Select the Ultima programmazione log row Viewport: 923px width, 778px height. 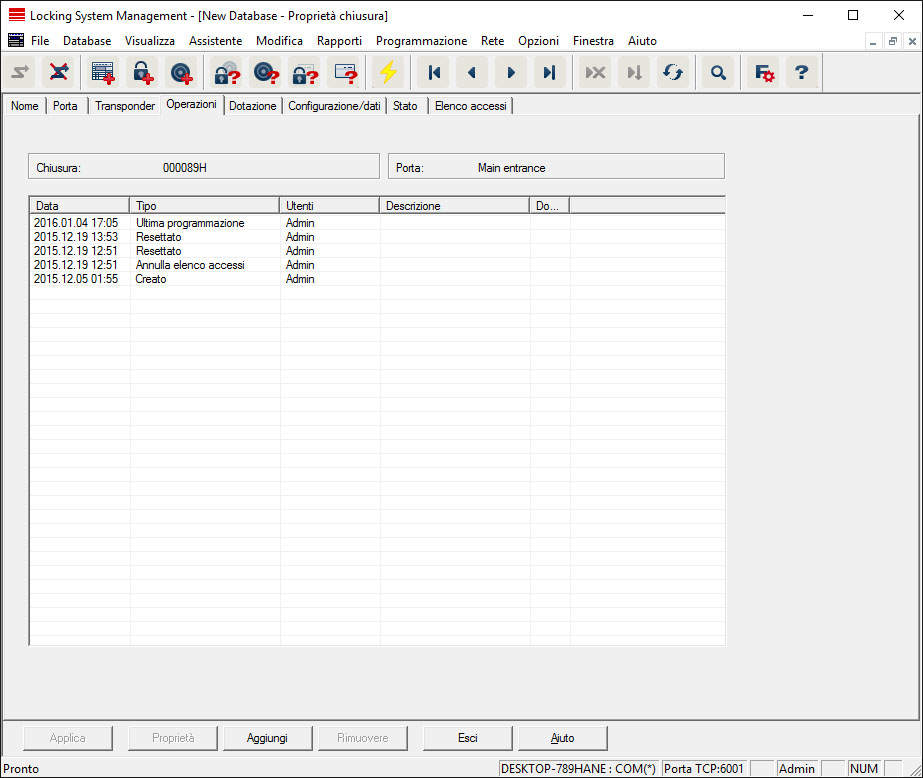[190, 223]
